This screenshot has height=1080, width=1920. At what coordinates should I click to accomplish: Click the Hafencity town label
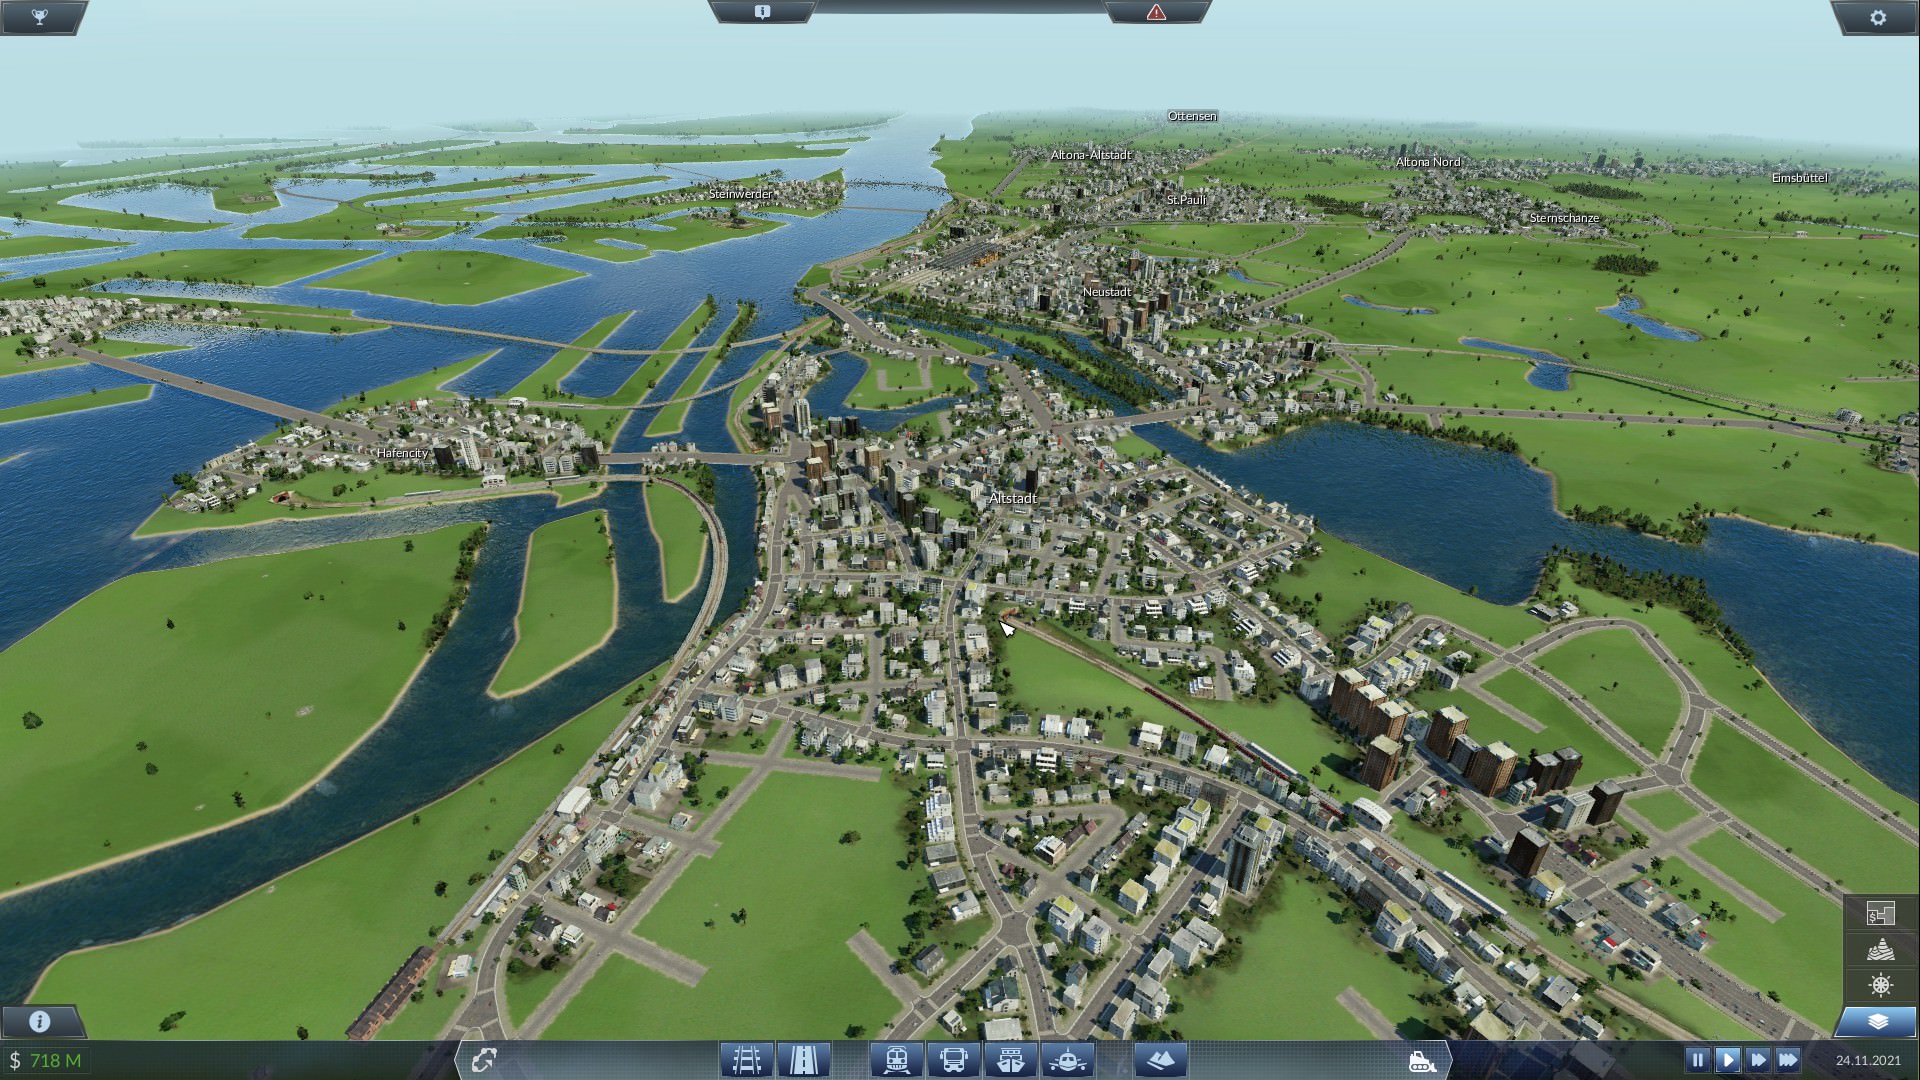pos(402,453)
